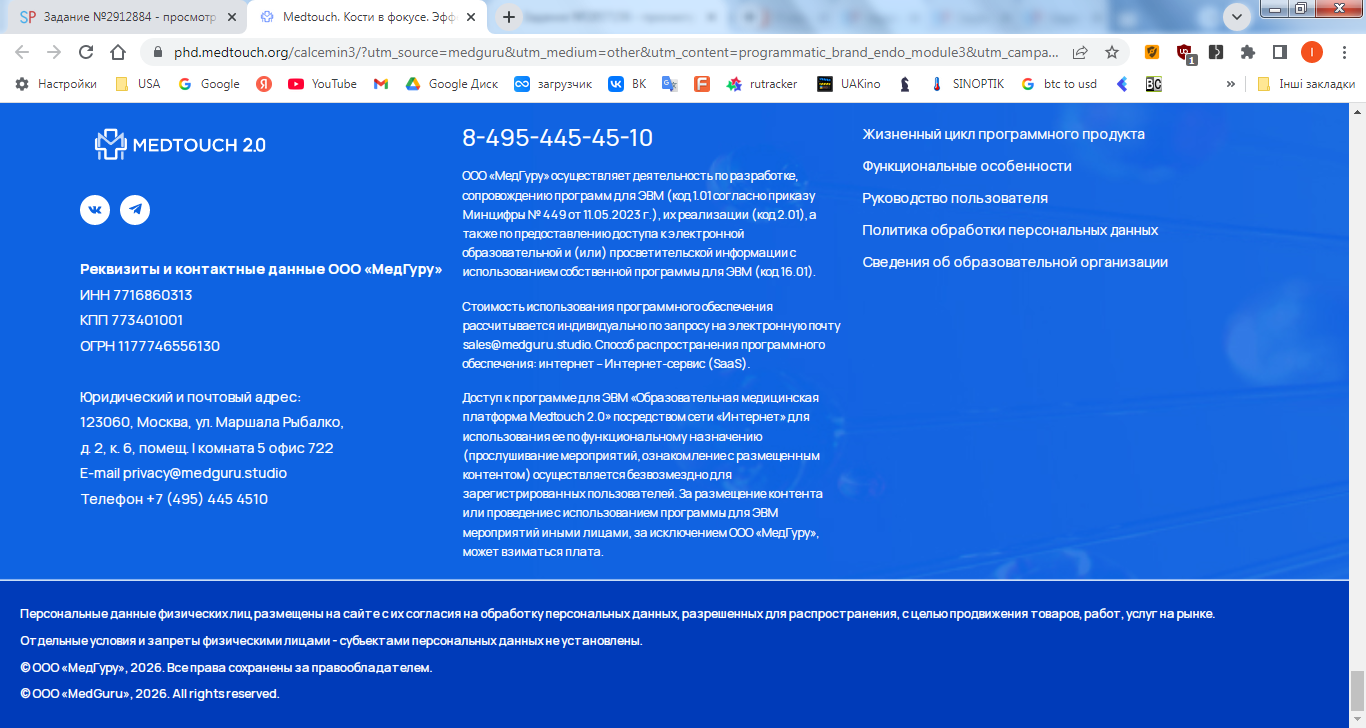Click Телефон +7 (495) 445 4510
The width and height of the screenshot is (1366, 728).
(x=174, y=499)
